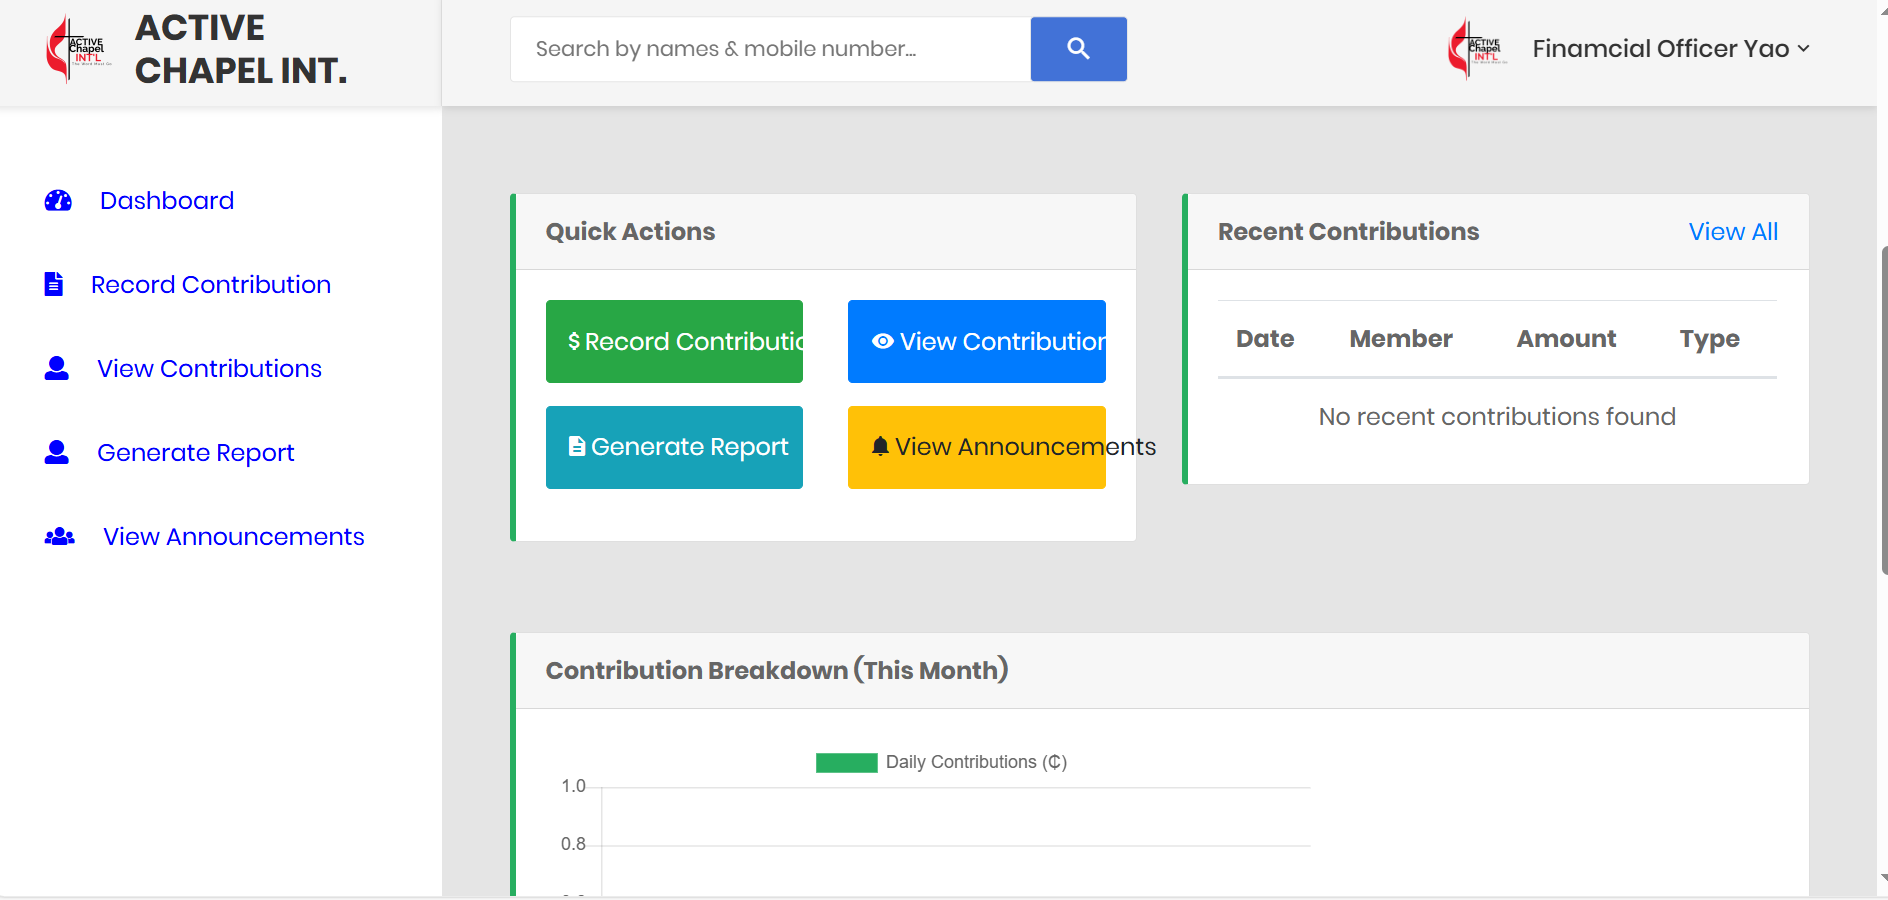Focus the search by names input field
1888x900 pixels.
point(770,49)
